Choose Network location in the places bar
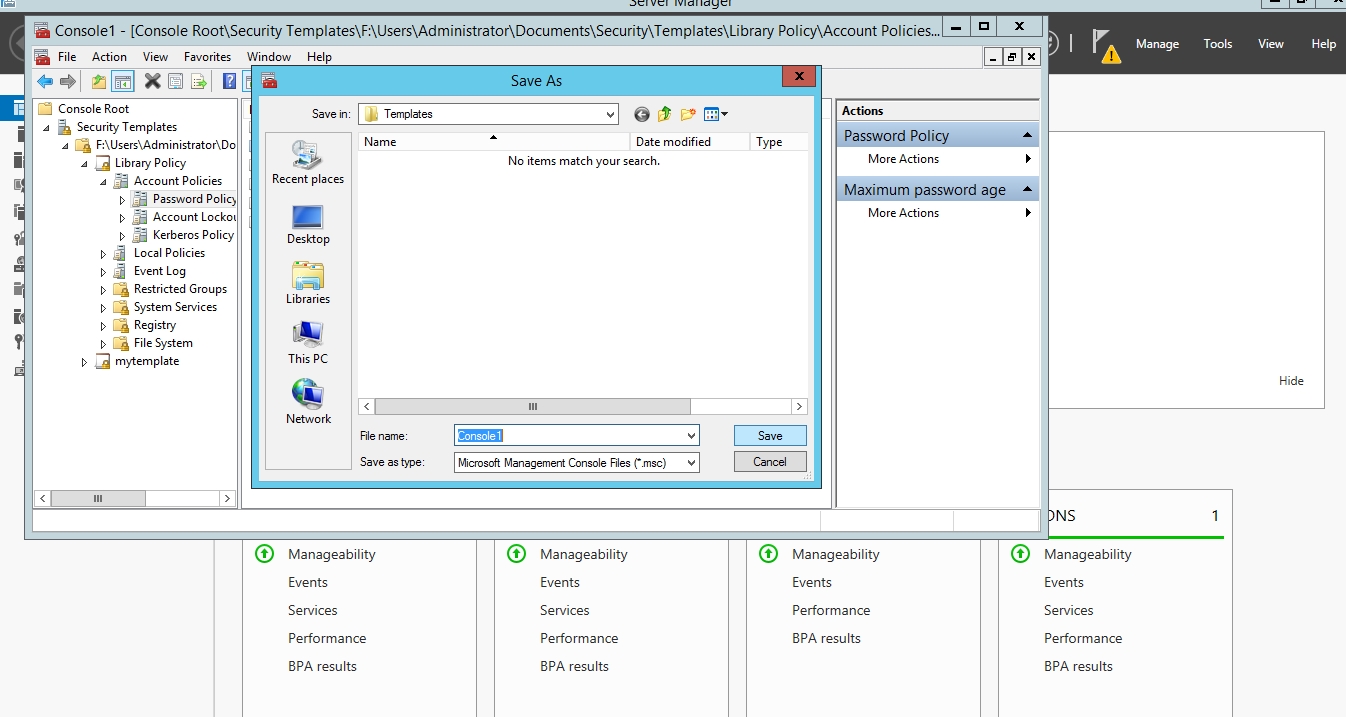The image size is (1346, 717). click(308, 402)
